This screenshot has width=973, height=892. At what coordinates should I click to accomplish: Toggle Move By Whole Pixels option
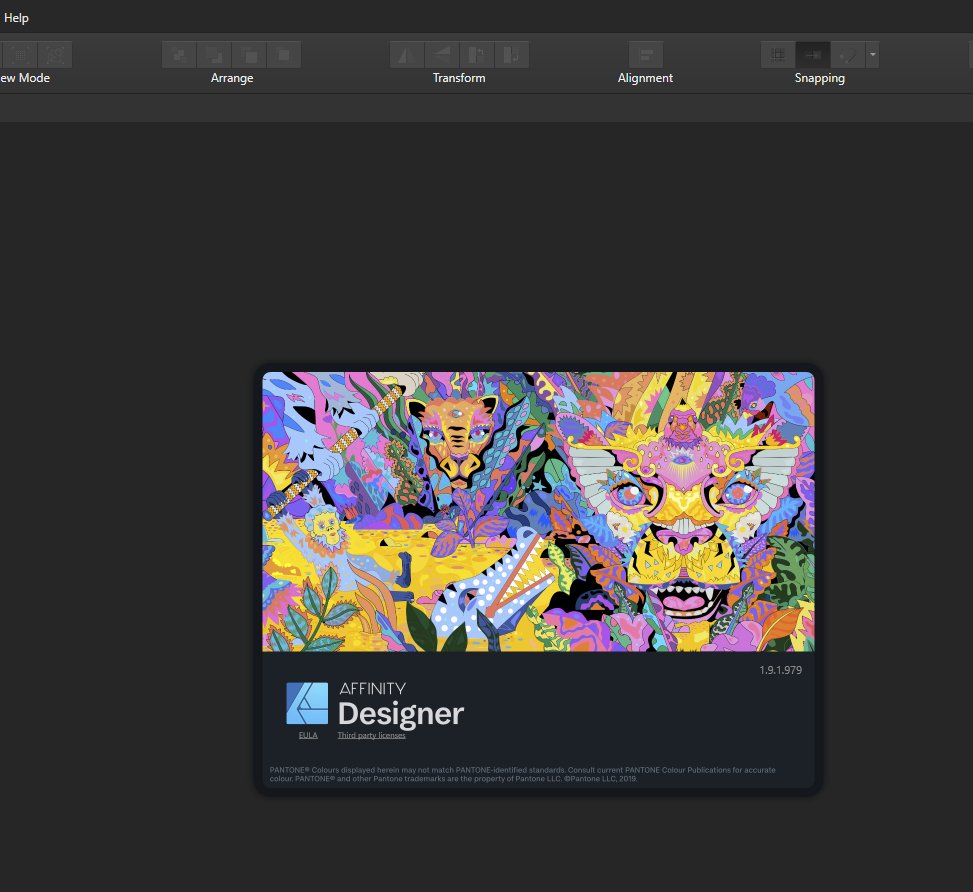point(812,54)
